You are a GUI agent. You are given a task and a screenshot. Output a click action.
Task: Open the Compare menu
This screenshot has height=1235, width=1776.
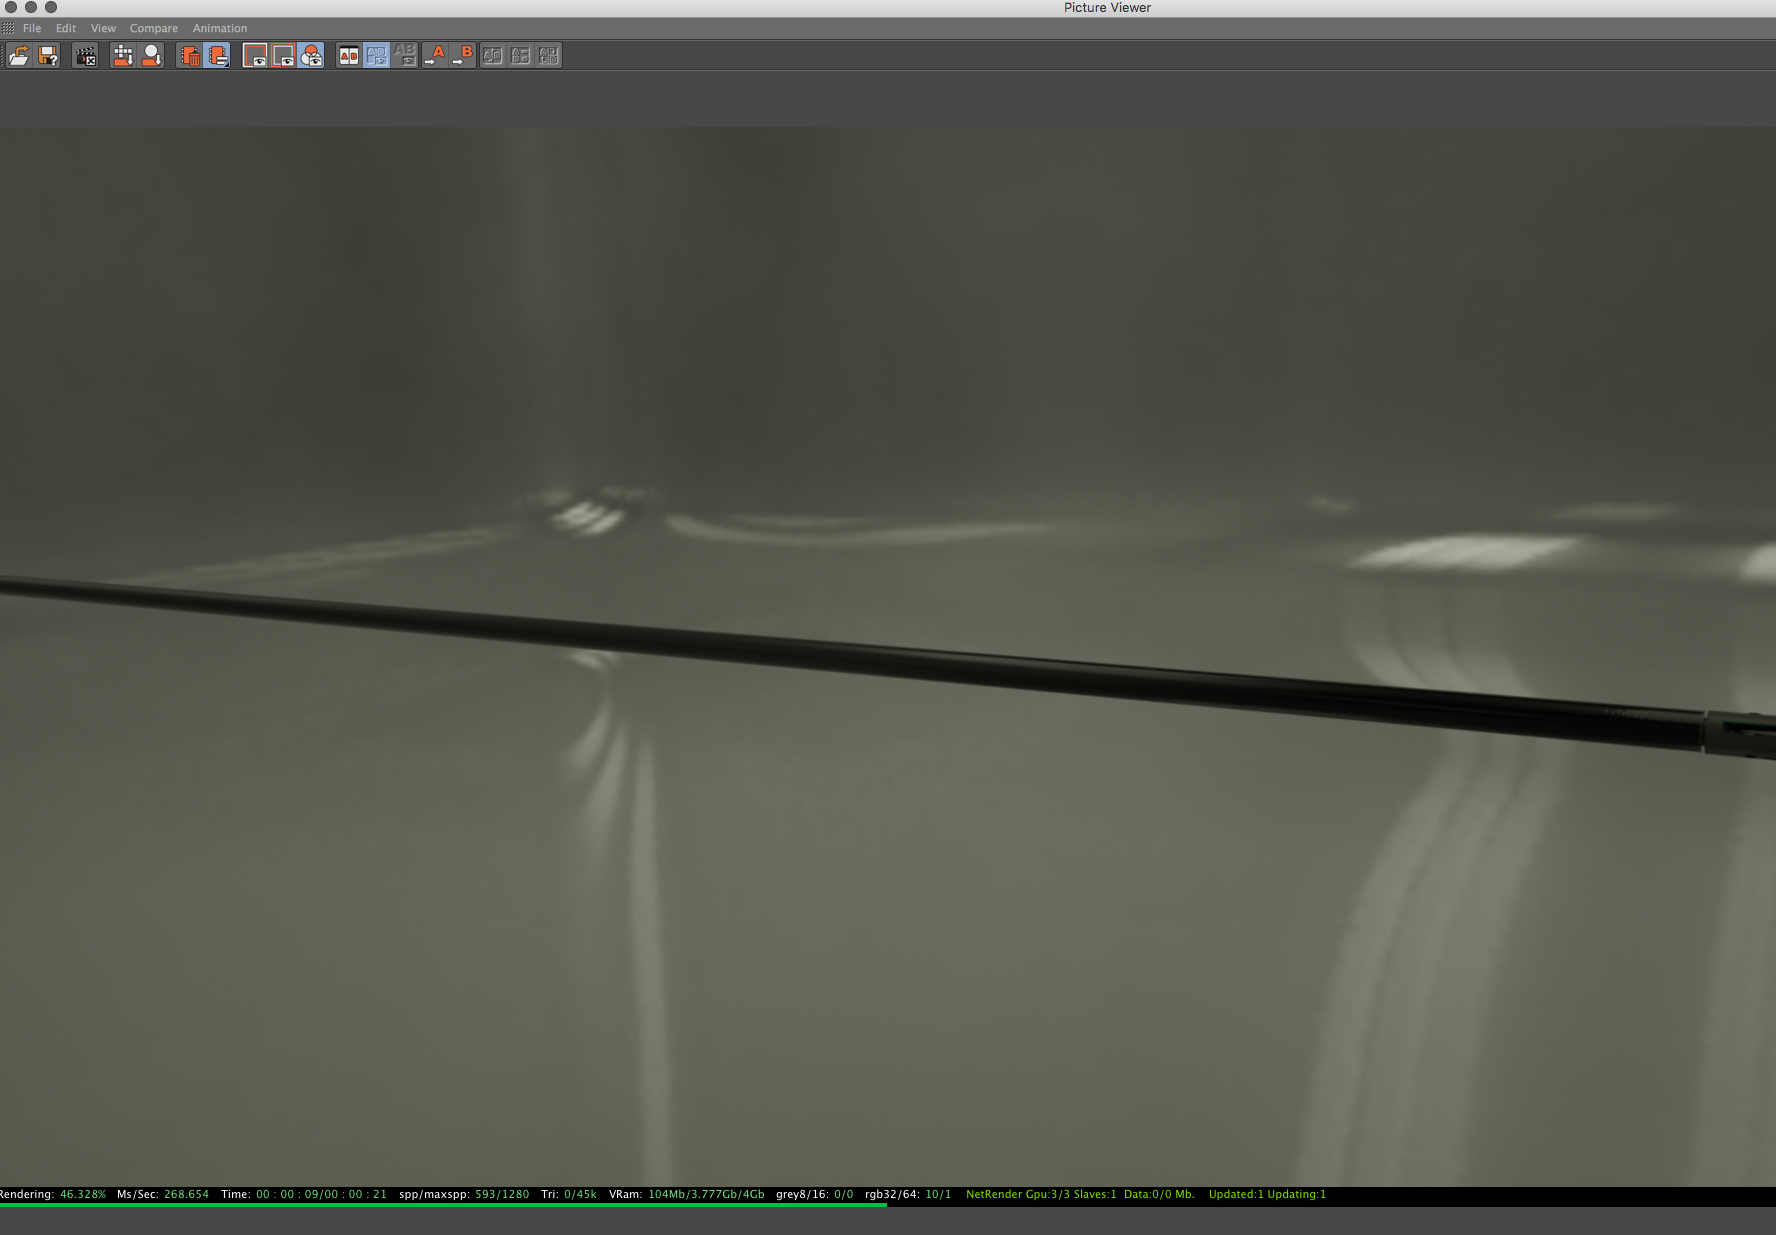[x=154, y=28]
